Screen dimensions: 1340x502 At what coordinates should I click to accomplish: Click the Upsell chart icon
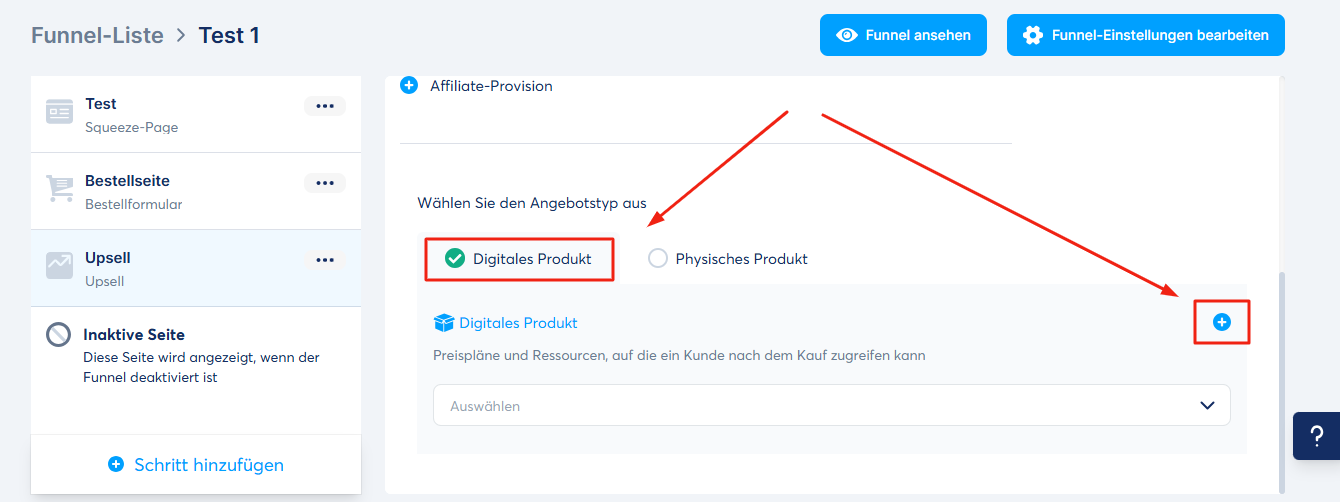[x=59, y=265]
